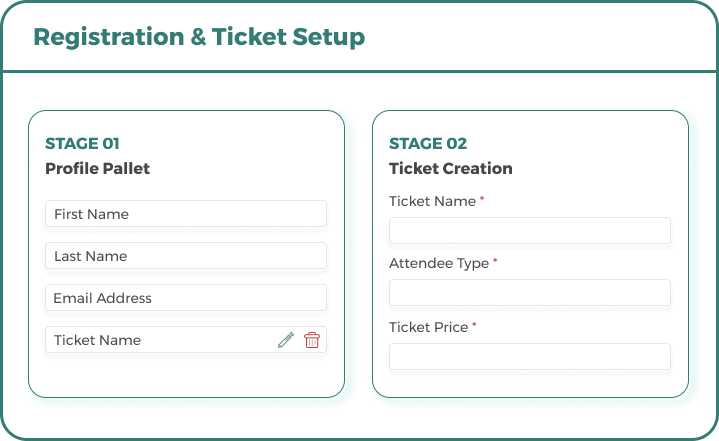Screen dimensions: 719x441
Task: Select the Ticket Name pallet field
Action: point(186,340)
